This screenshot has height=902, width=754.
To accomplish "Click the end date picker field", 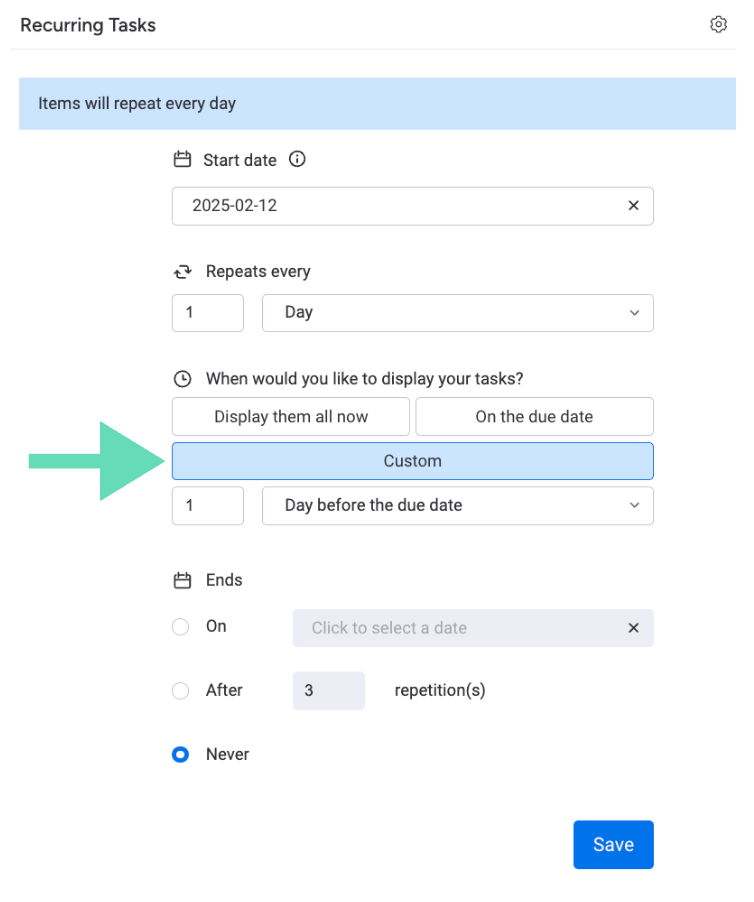I will pos(450,627).
